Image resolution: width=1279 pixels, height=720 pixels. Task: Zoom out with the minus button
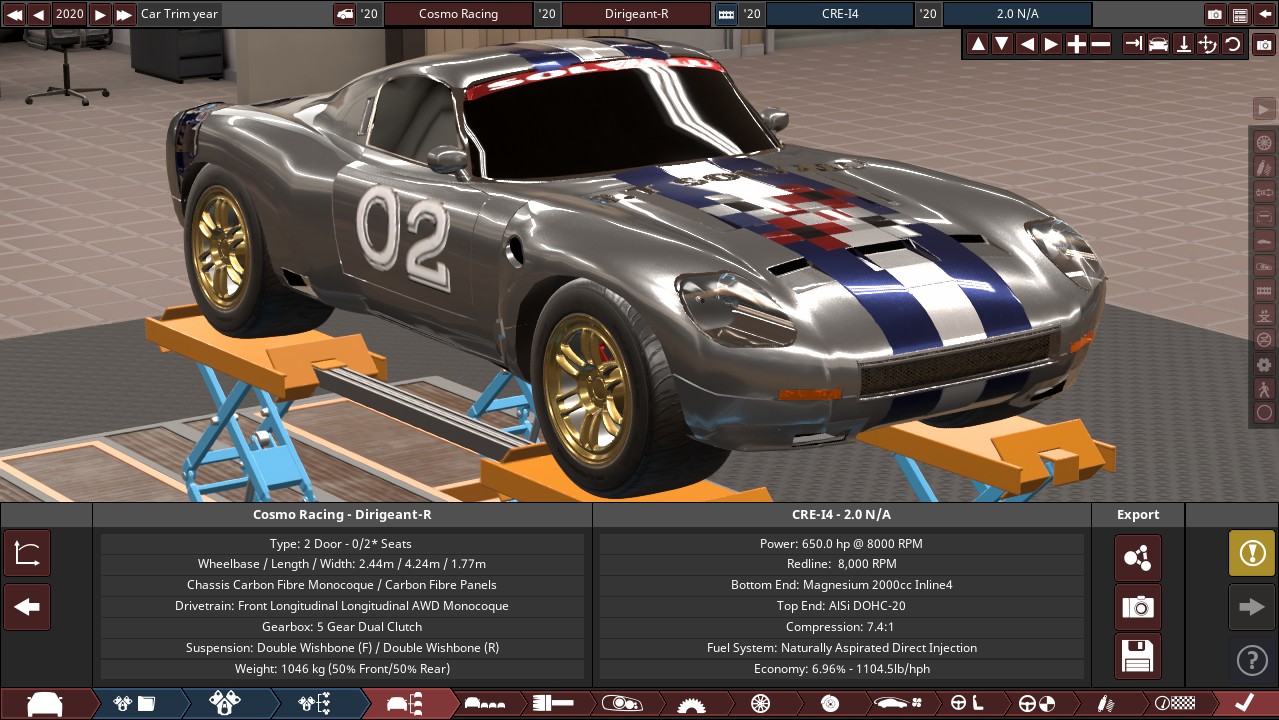tap(1100, 44)
